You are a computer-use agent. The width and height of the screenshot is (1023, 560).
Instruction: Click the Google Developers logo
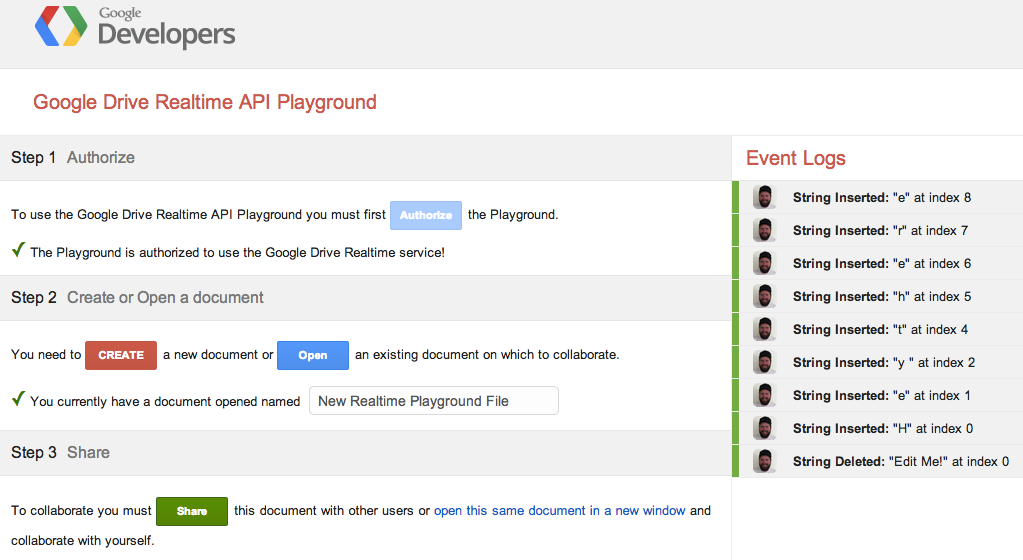[135, 27]
